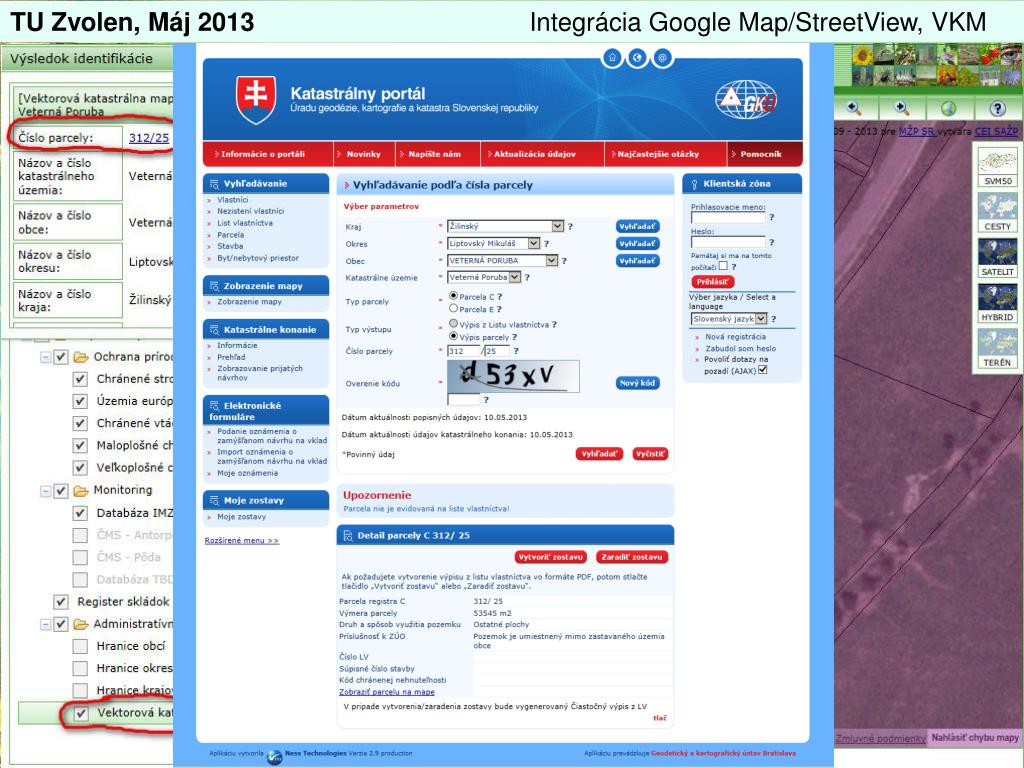Select the CESTY map layer thumbnail
The width and height of the screenshot is (1024, 768).
[x=997, y=213]
